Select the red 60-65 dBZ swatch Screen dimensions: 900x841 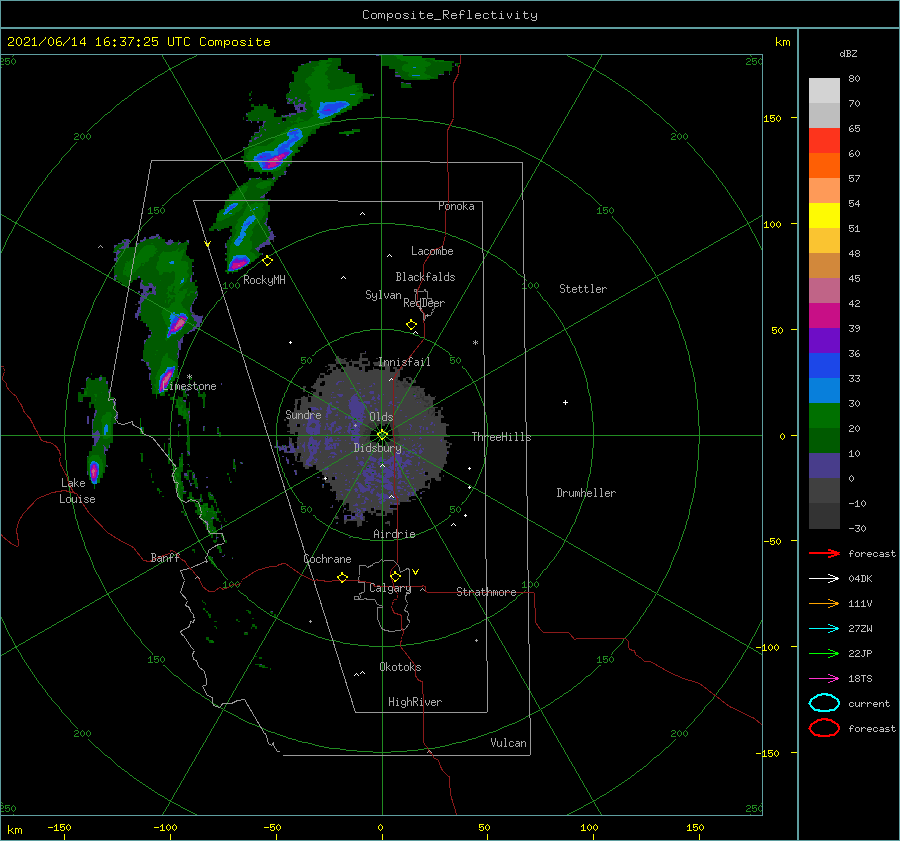[824, 141]
